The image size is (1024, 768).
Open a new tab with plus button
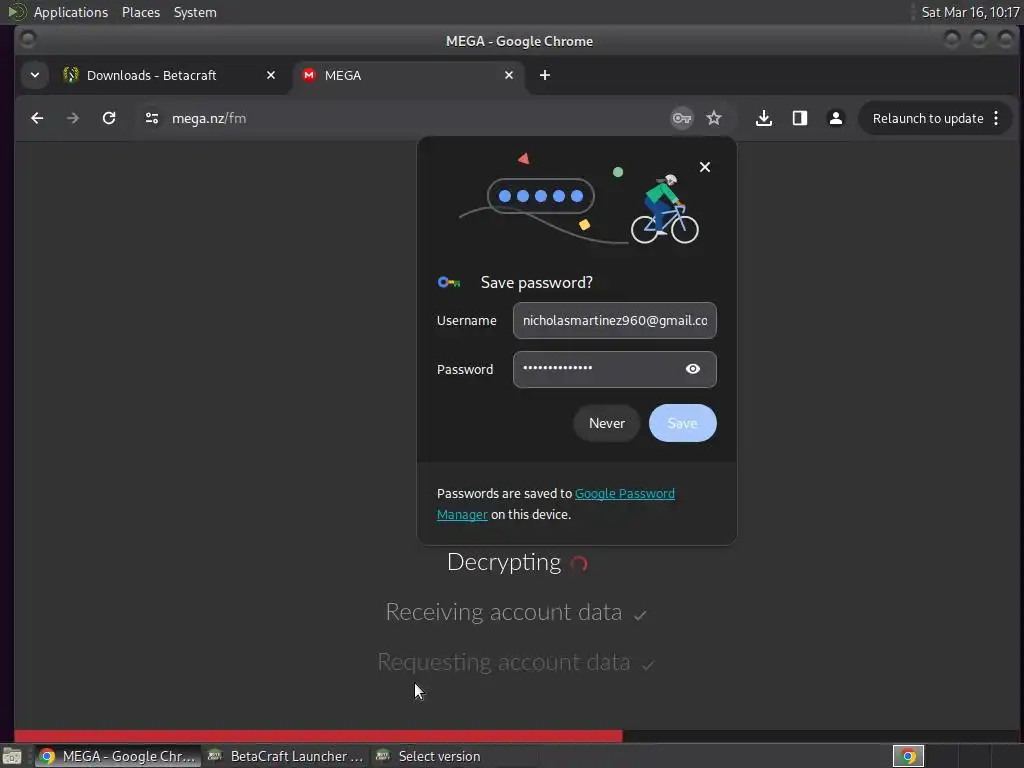545,75
